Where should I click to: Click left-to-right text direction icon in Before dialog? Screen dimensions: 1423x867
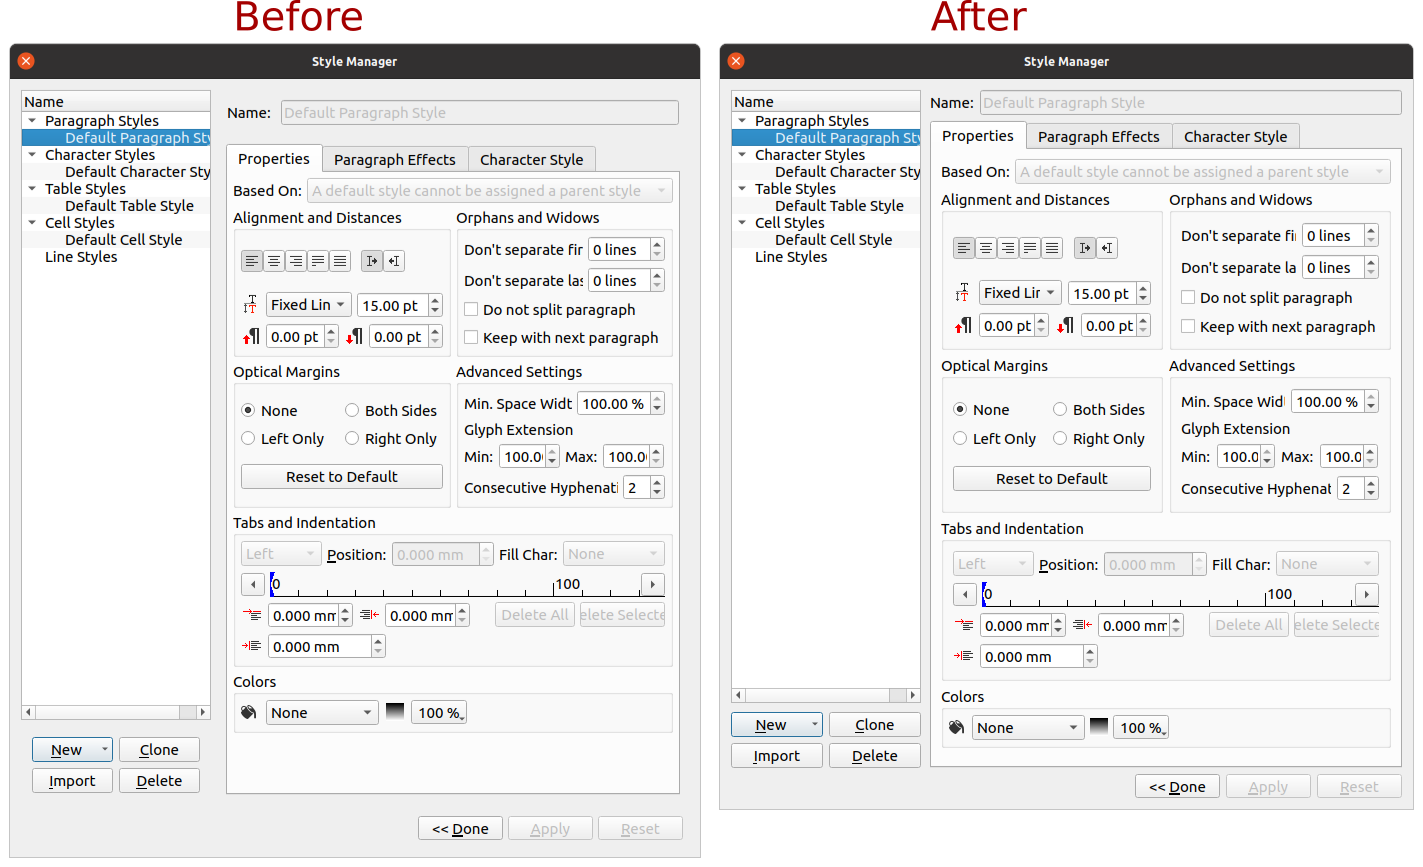pos(372,261)
